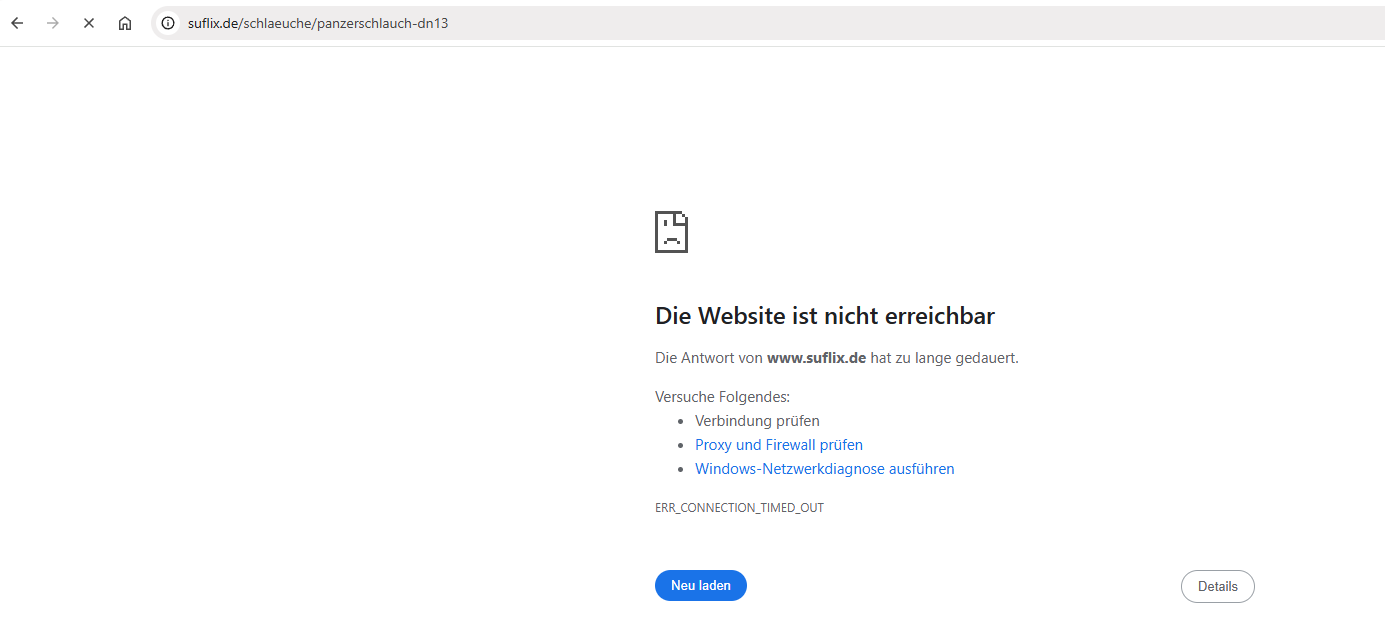
Task: Click the bold www.suflix.de hostname text
Action: [816, 358]
